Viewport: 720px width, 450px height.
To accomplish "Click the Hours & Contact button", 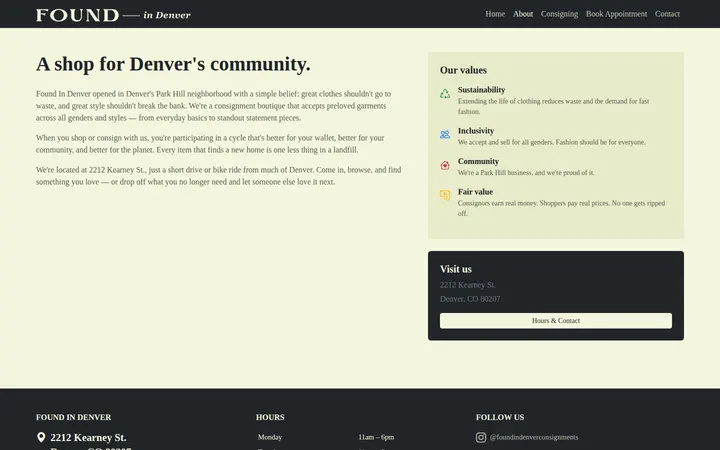I will pos(556,321).
